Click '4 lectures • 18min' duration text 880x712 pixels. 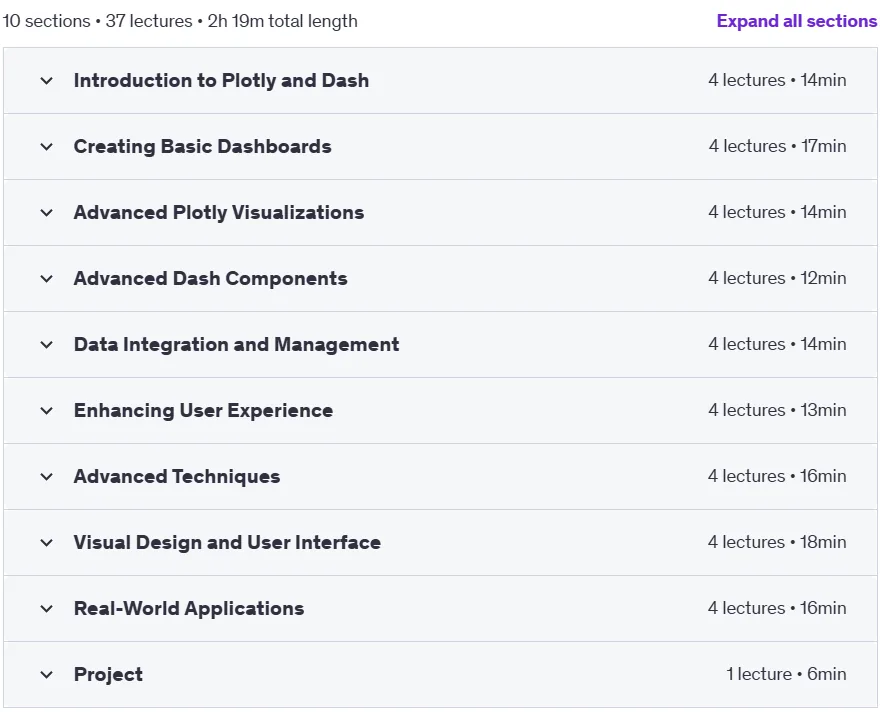[x=777, y=542]
